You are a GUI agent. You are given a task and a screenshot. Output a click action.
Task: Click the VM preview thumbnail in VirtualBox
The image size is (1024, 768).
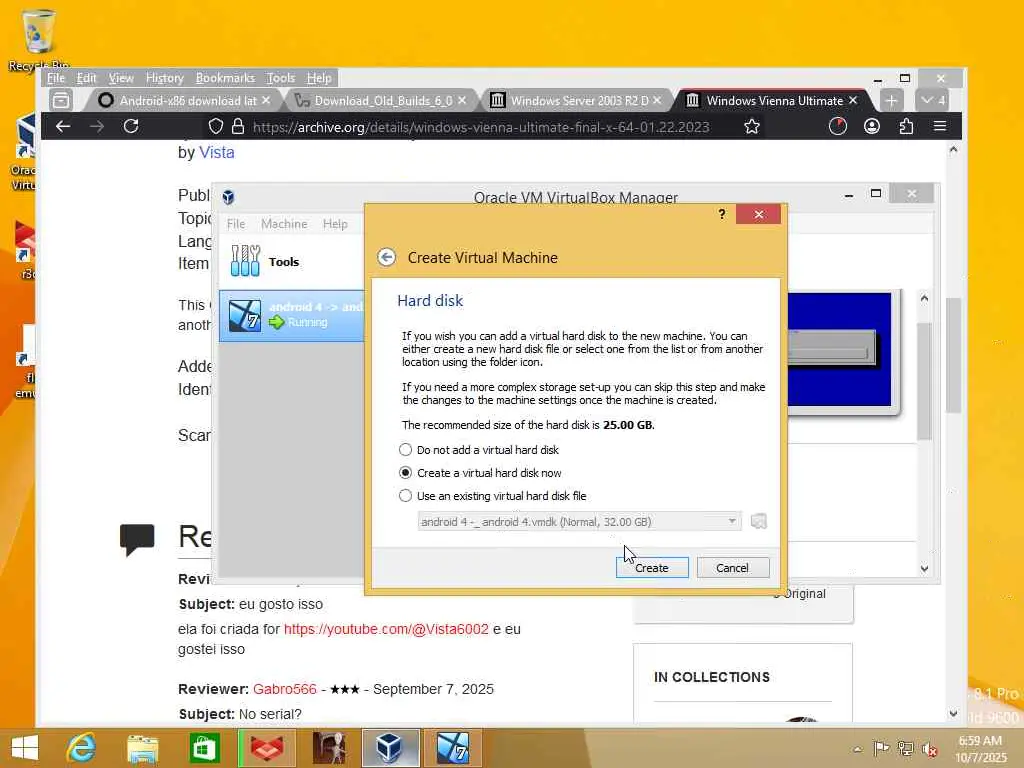click(x=841, y=351)
